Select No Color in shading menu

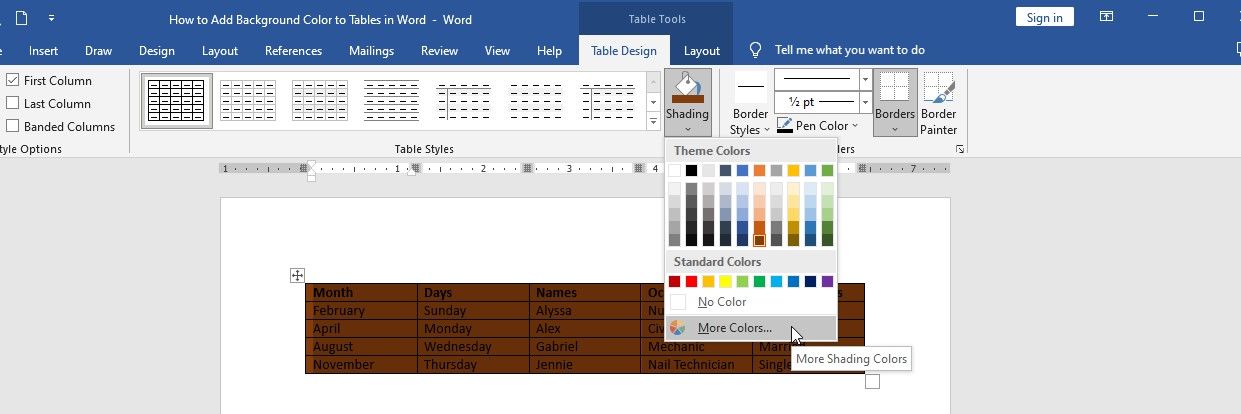(x=751, y=302)
